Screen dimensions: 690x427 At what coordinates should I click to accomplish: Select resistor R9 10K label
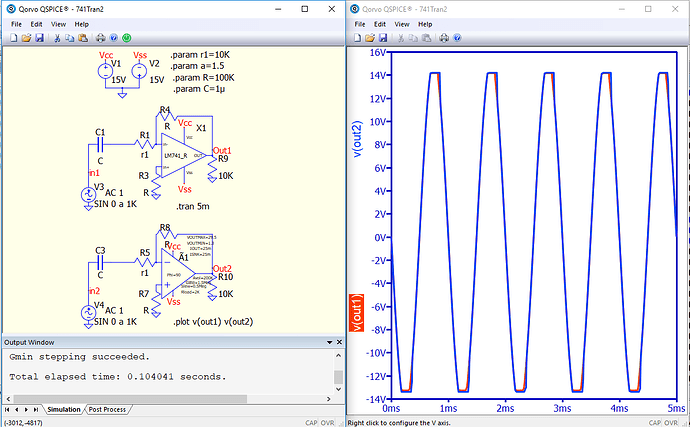point(225,176)
